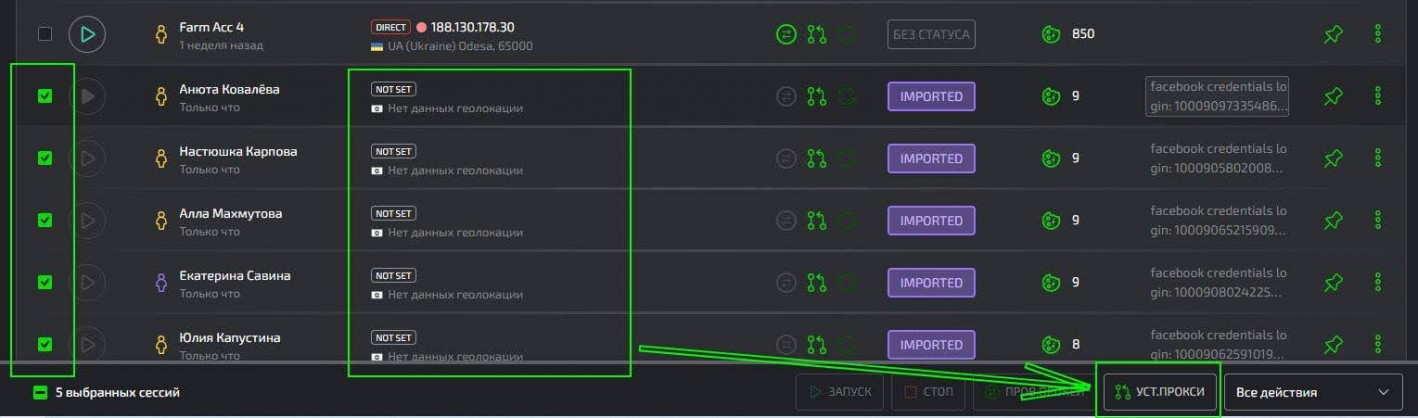Start the Farm Acc 4 session play button

[87, 34]
